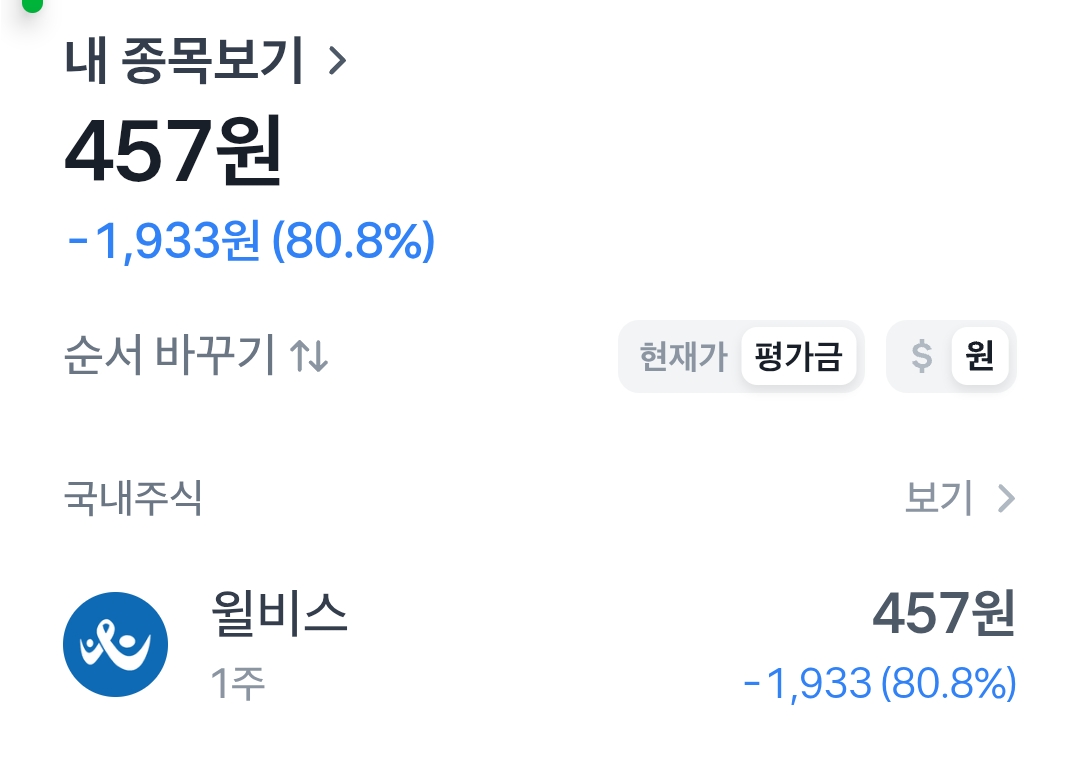
Task: Tap the total 457원 portfolio value
Action: pos(173,151)
